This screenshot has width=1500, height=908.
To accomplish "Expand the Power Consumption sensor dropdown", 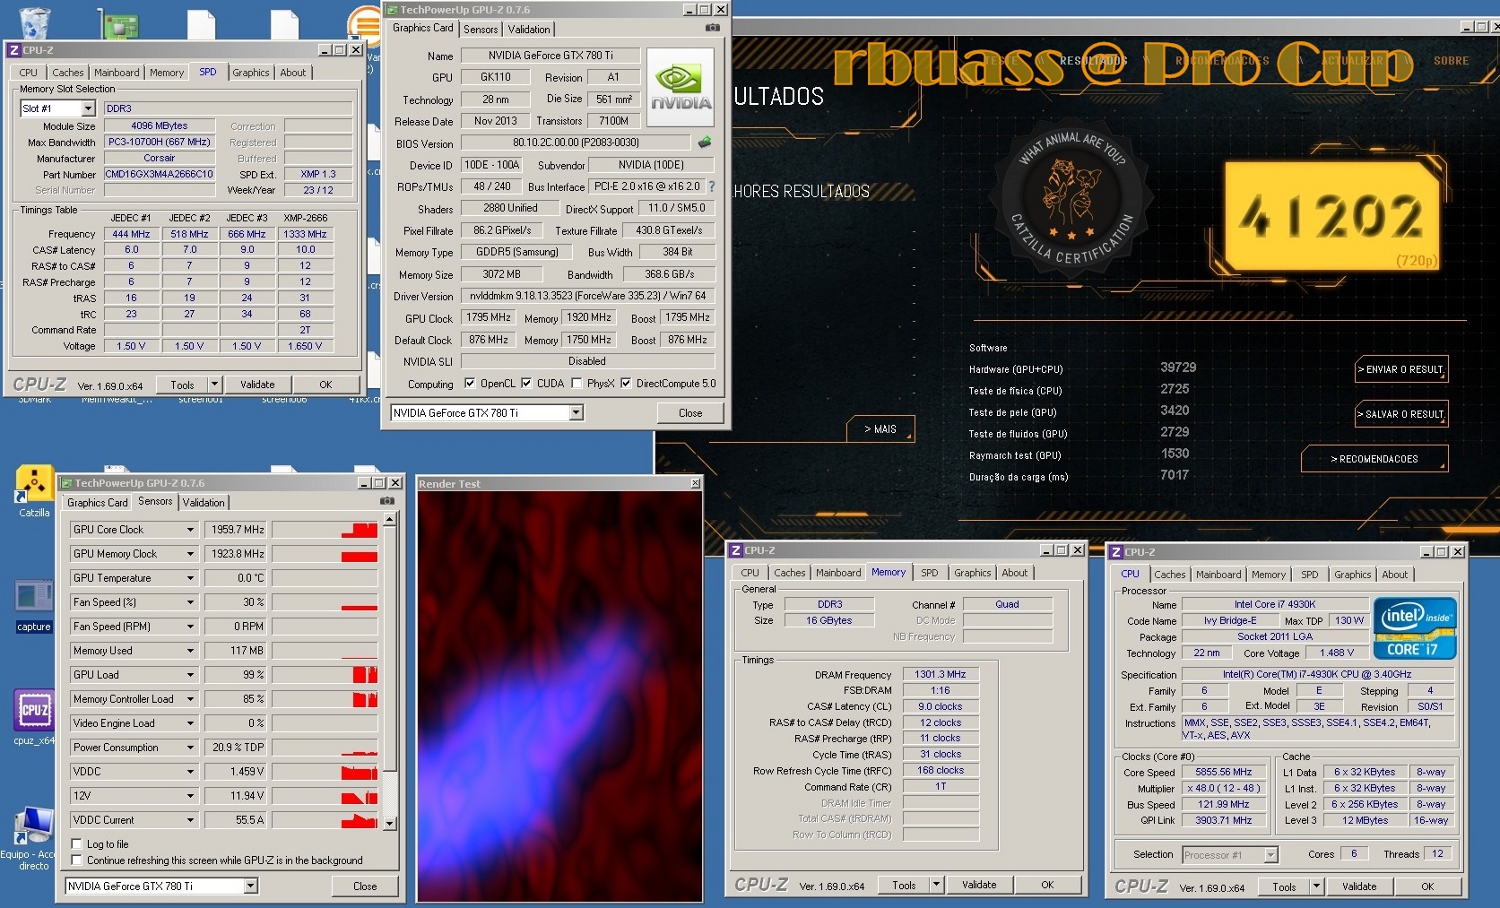I will click(190, 747).
